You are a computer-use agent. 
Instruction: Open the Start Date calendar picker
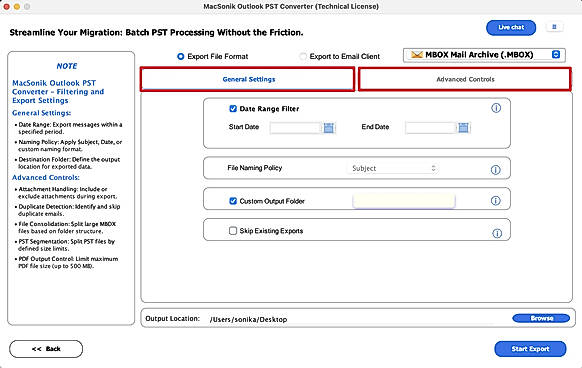tap(328, 128)
